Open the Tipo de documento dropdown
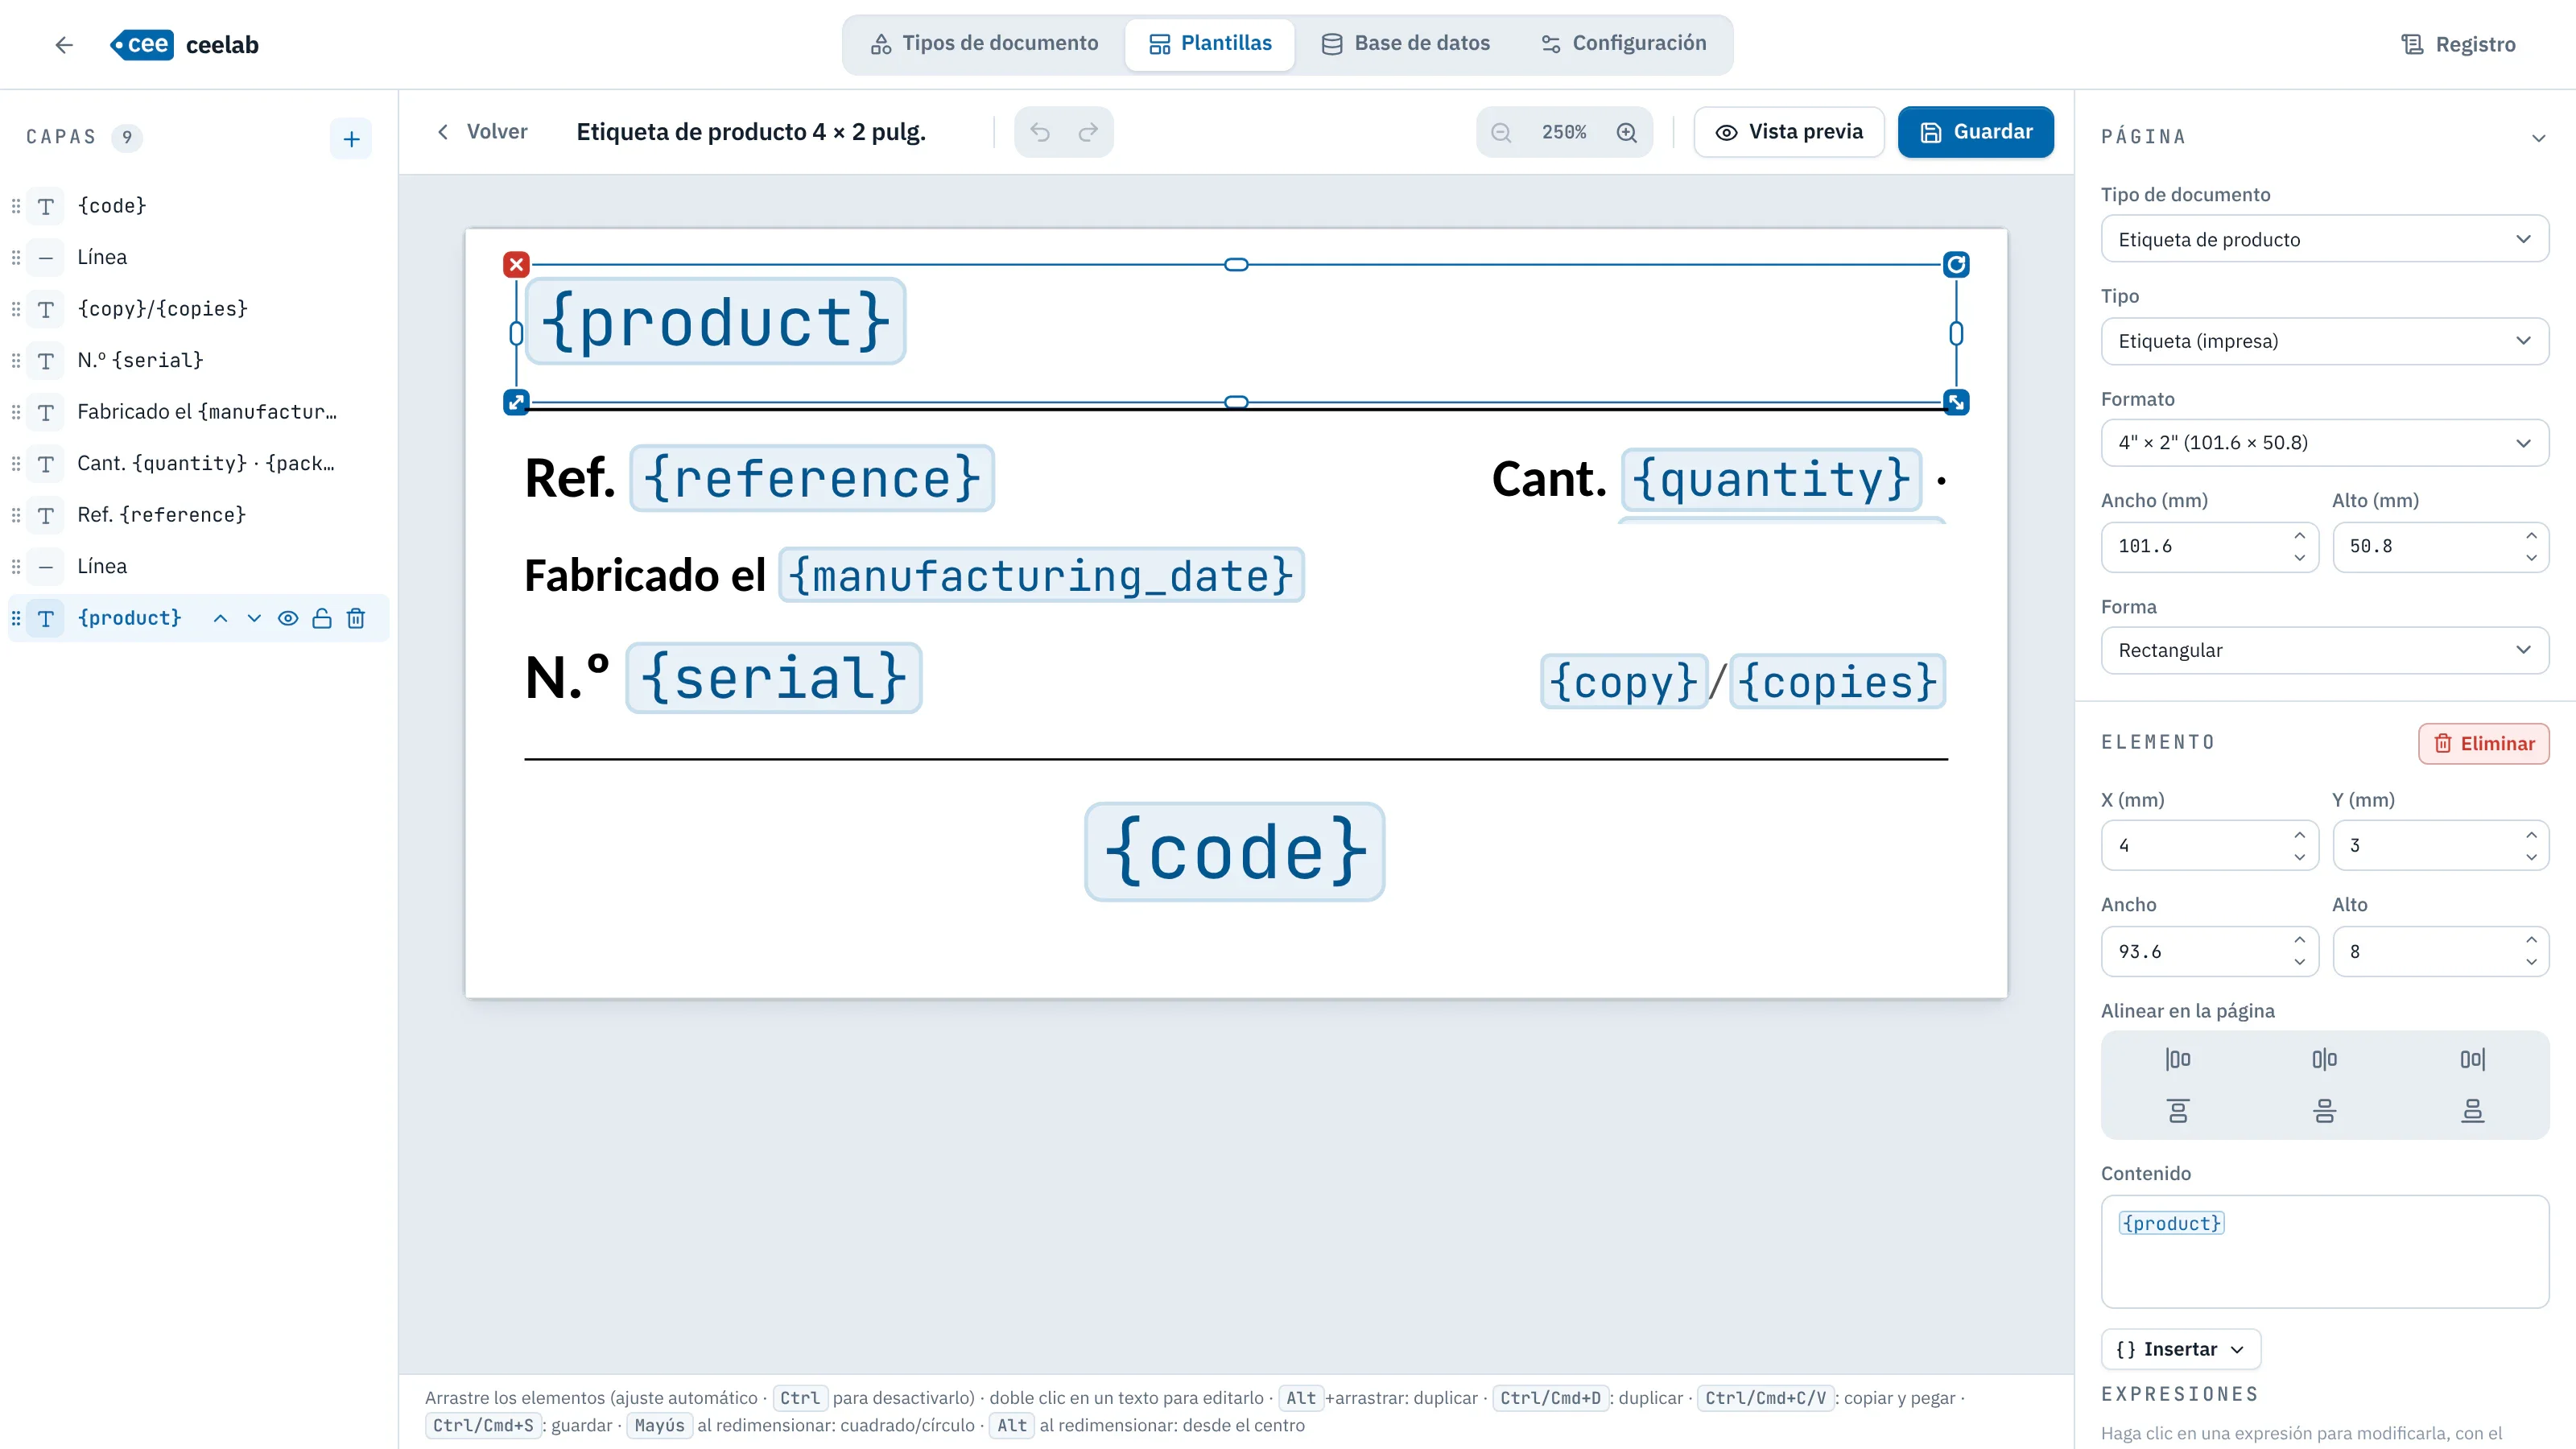The width and height of the screenshot is (2576, 1449). pos(2324,239)
